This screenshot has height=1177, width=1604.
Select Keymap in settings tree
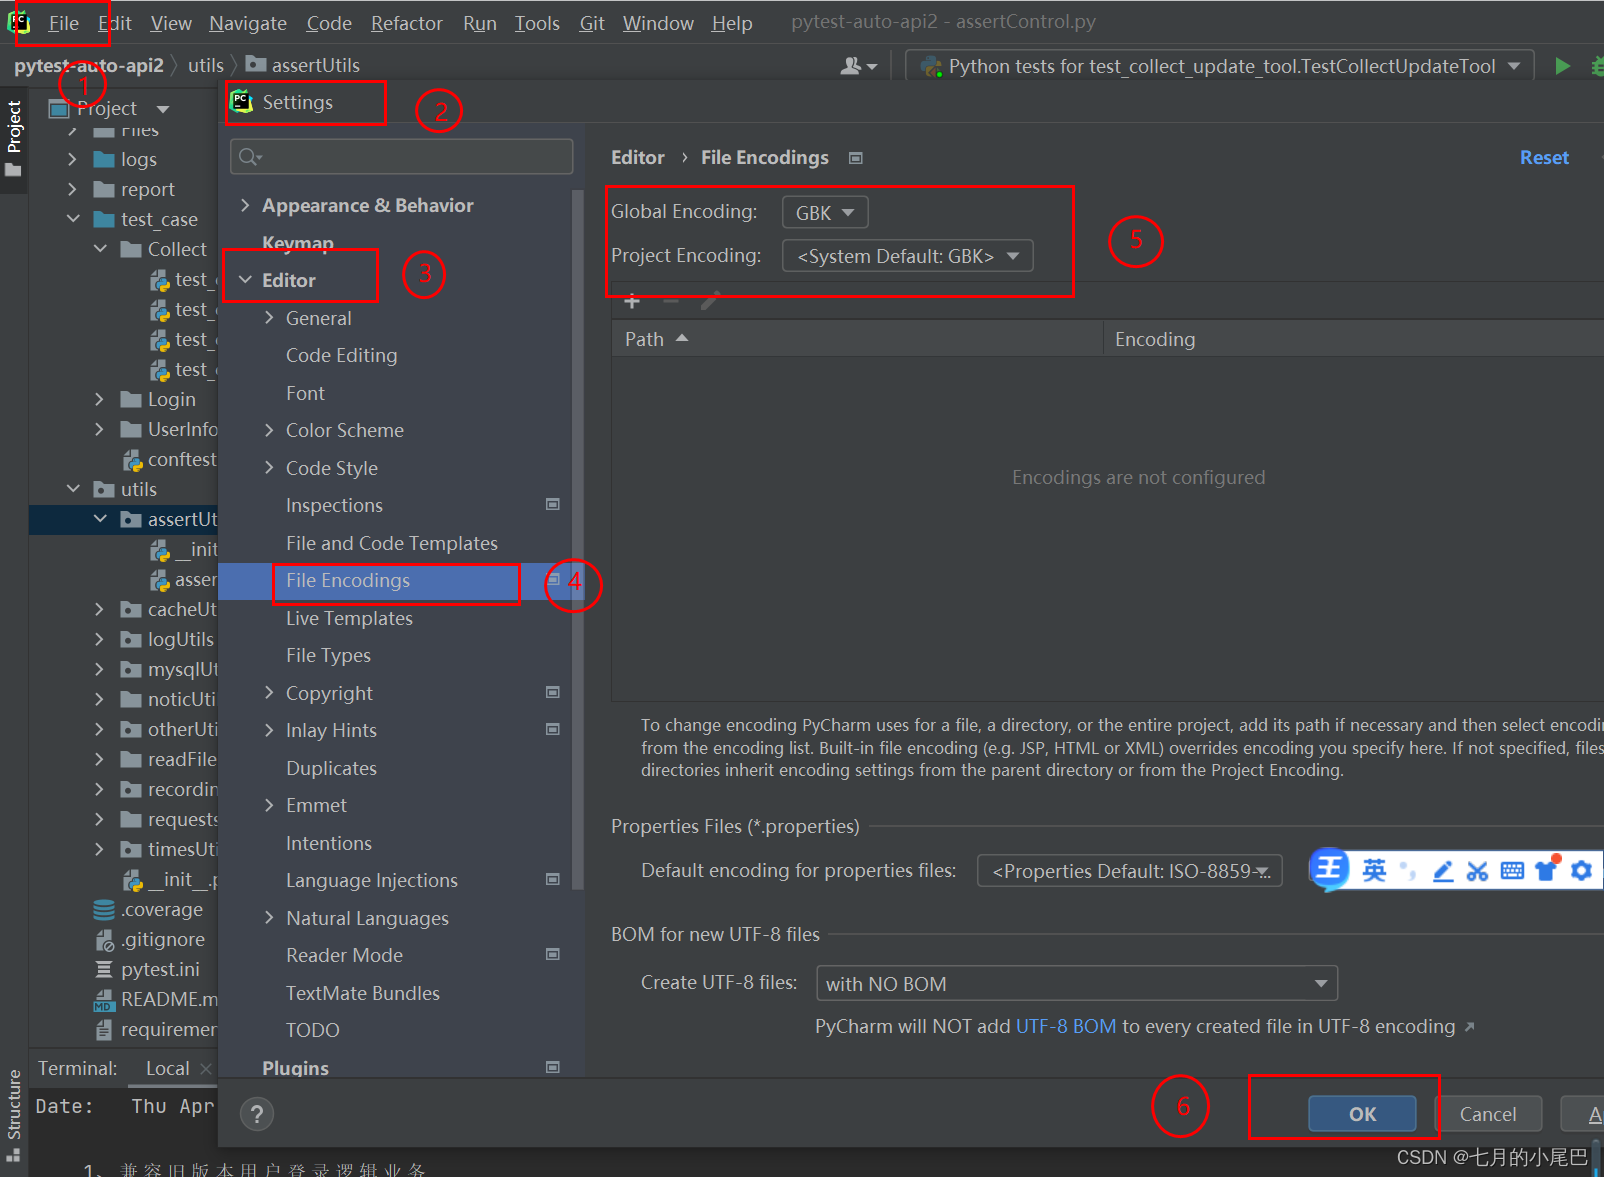(x=298, y=243)
